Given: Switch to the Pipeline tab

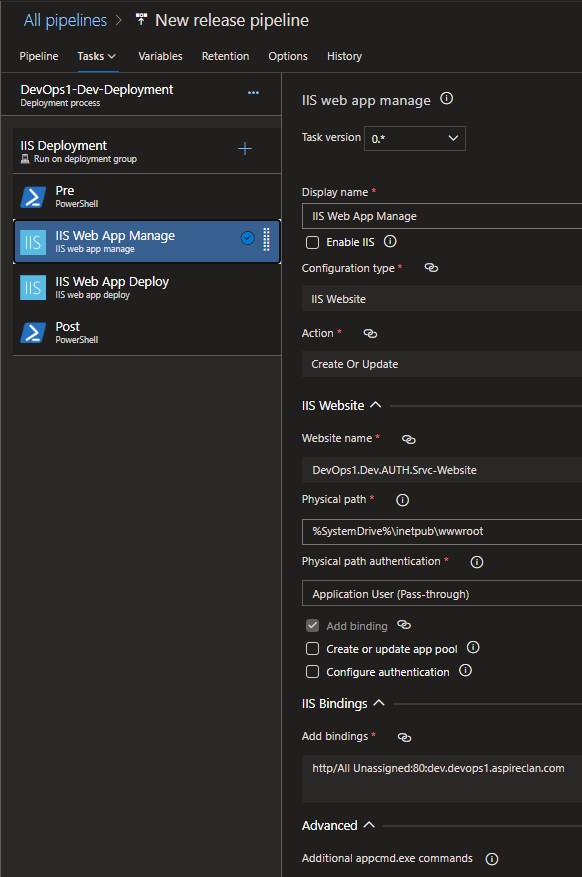Looking at the screenshot, I should (x=39, y=56).
